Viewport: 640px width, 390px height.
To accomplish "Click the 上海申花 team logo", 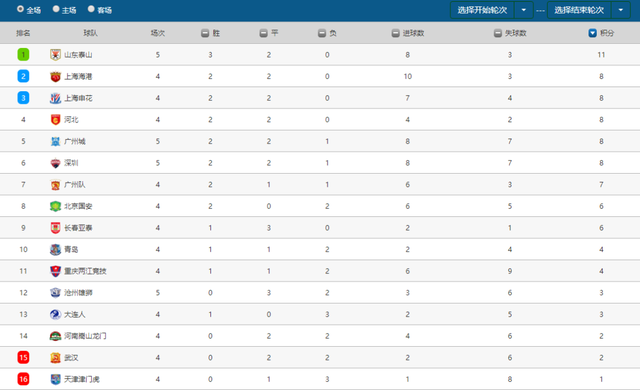I will 56,98.
